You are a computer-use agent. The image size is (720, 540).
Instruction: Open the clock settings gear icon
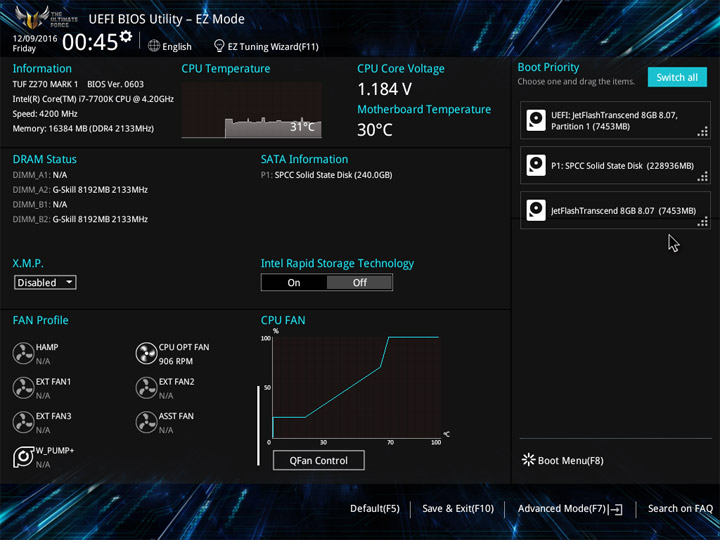(125, 36)
